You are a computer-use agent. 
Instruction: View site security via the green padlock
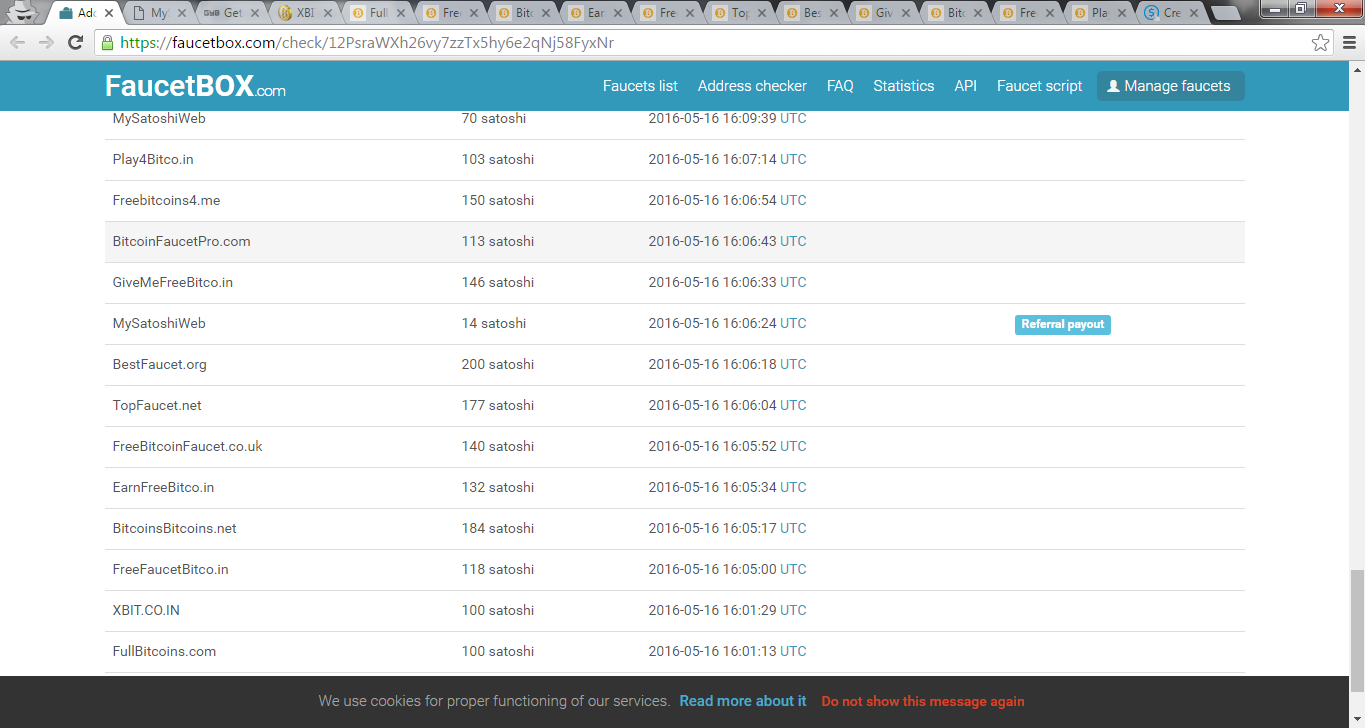tap(107, 43)
